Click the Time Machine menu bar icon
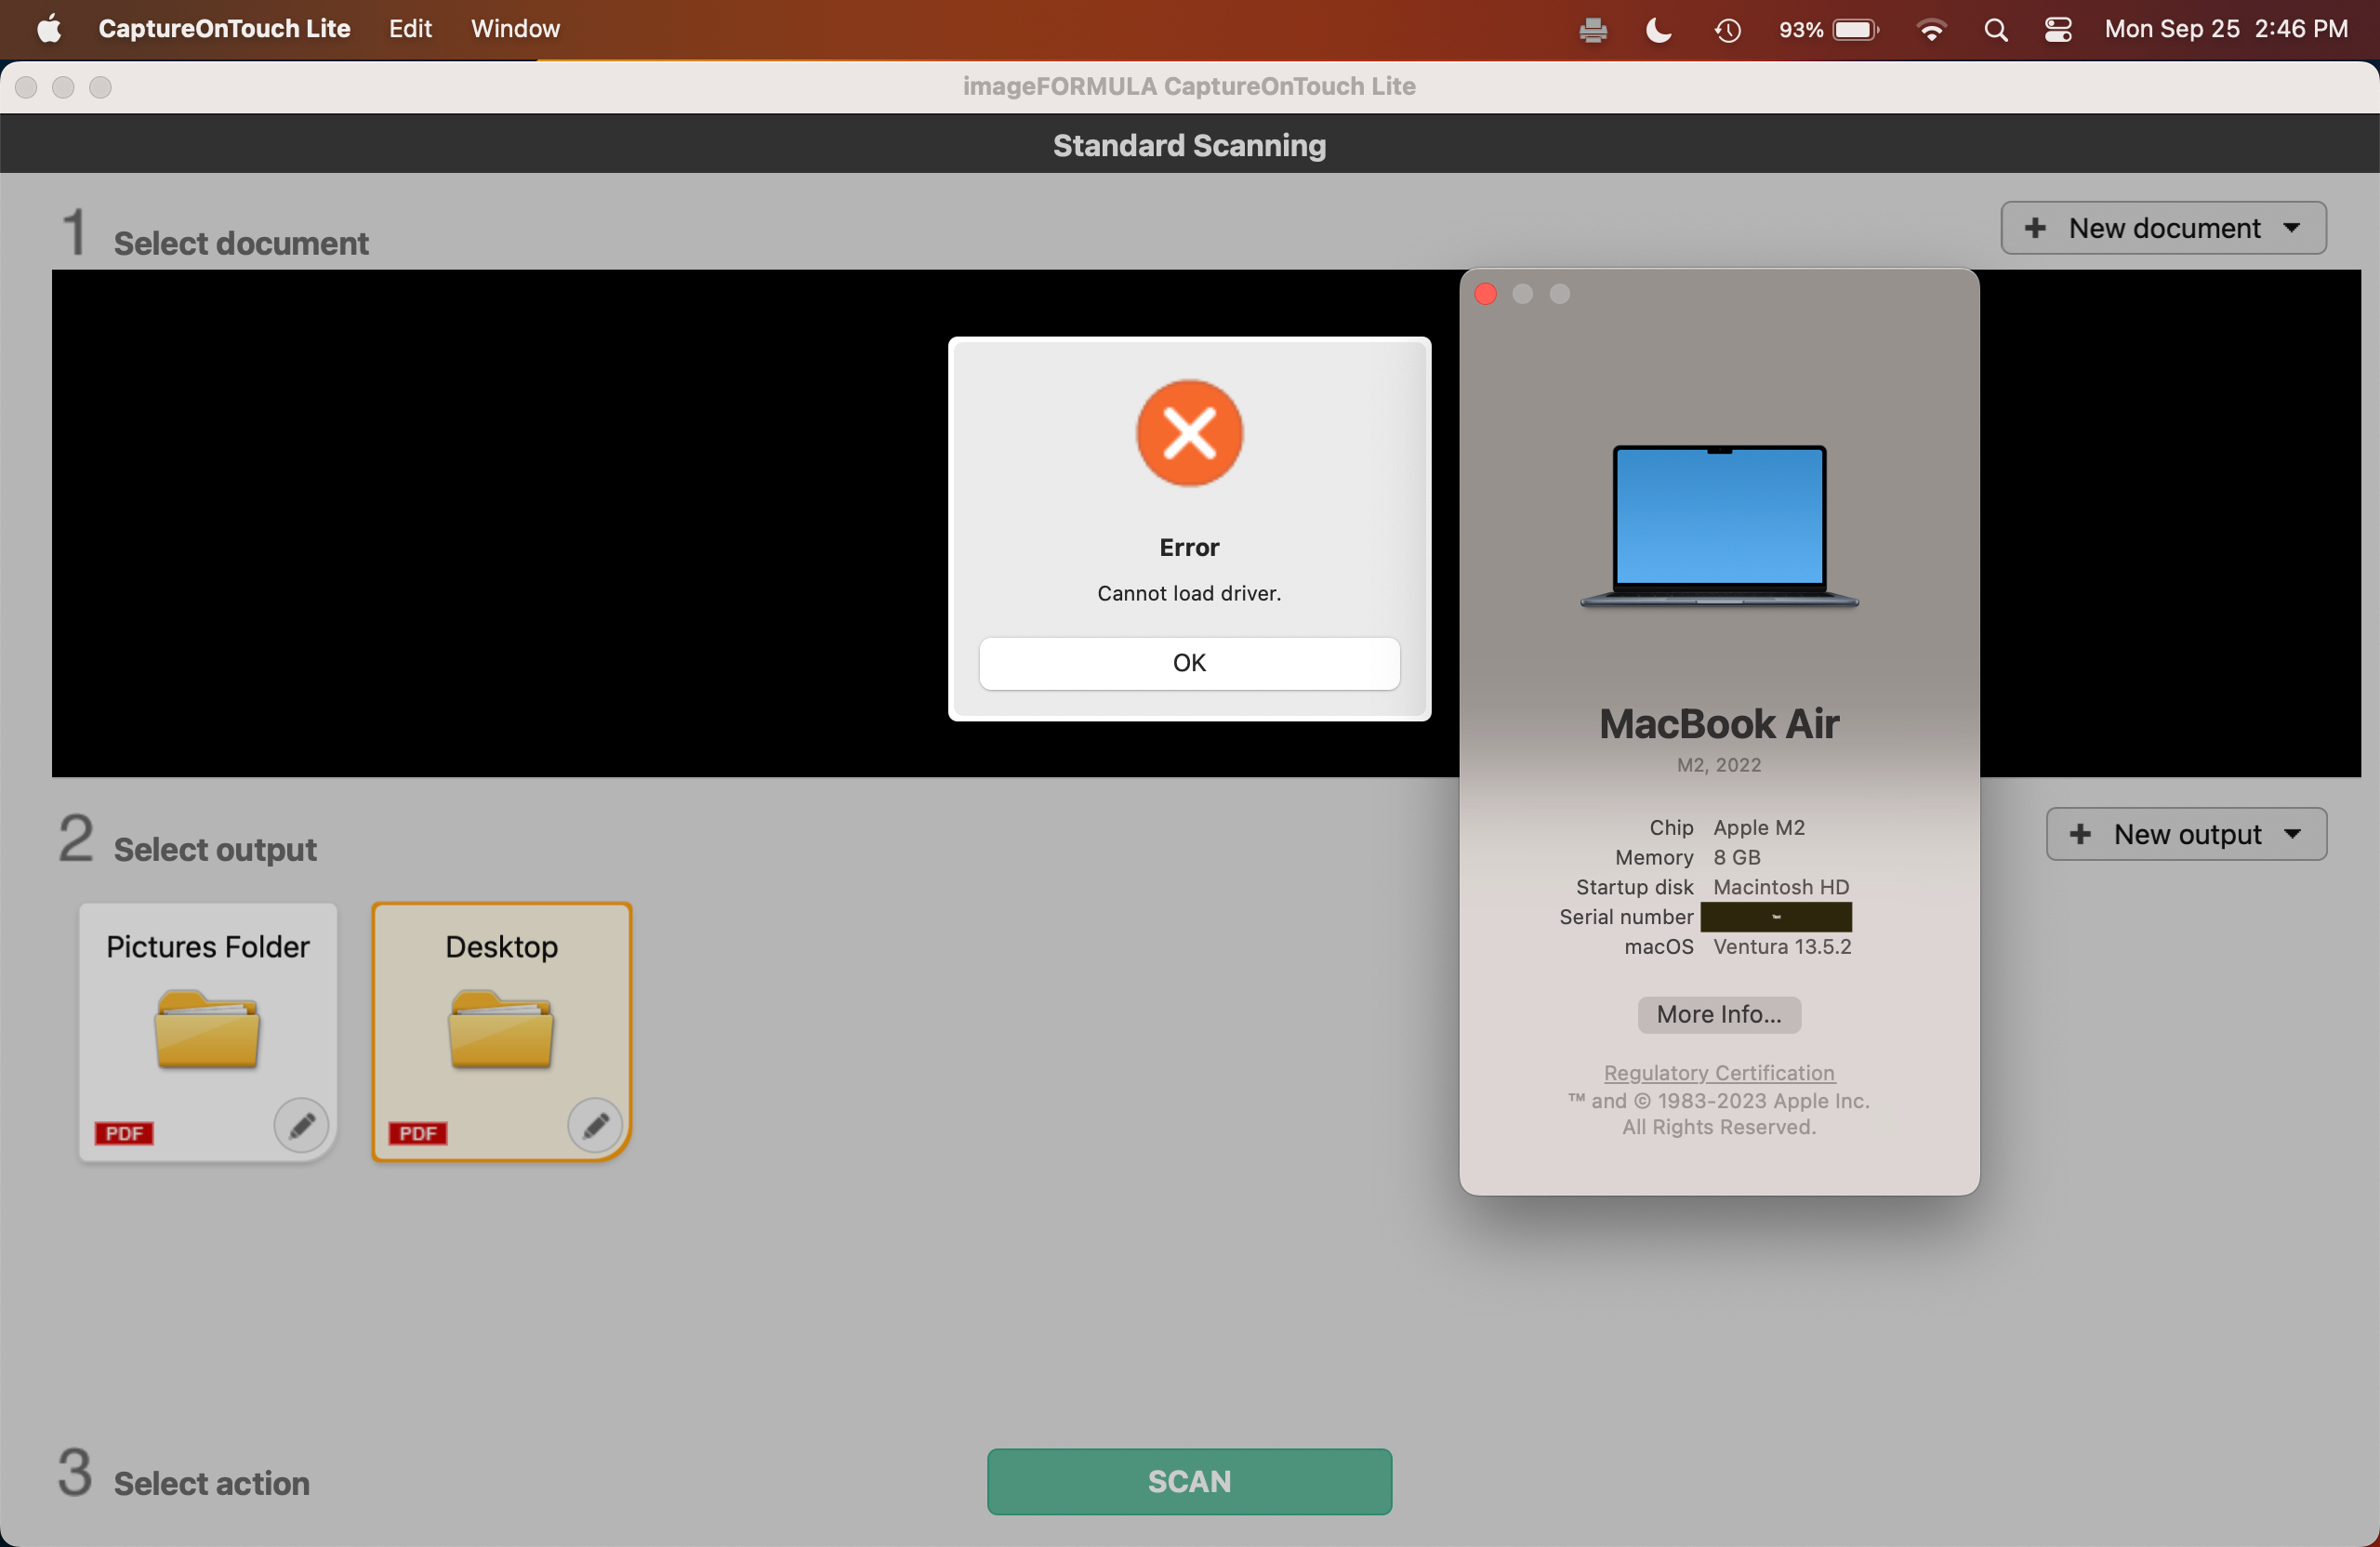The height and width of the screenshot is (1547, 2380). [1727, 29]
